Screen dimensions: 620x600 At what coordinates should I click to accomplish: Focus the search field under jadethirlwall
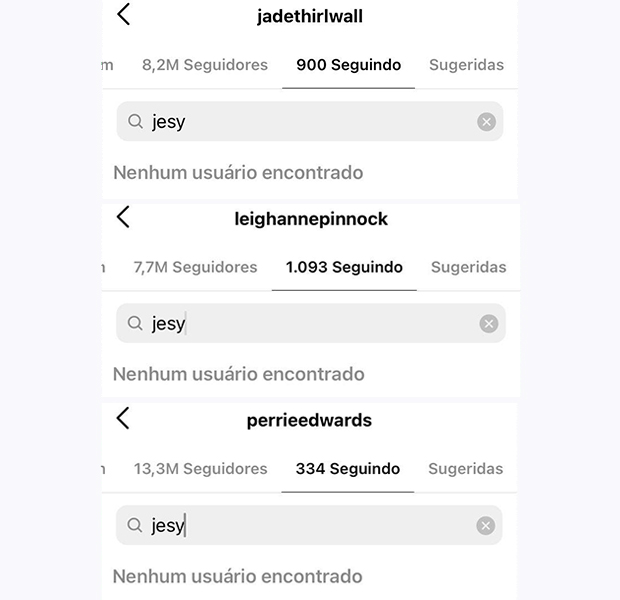click(x=310, y=121)
